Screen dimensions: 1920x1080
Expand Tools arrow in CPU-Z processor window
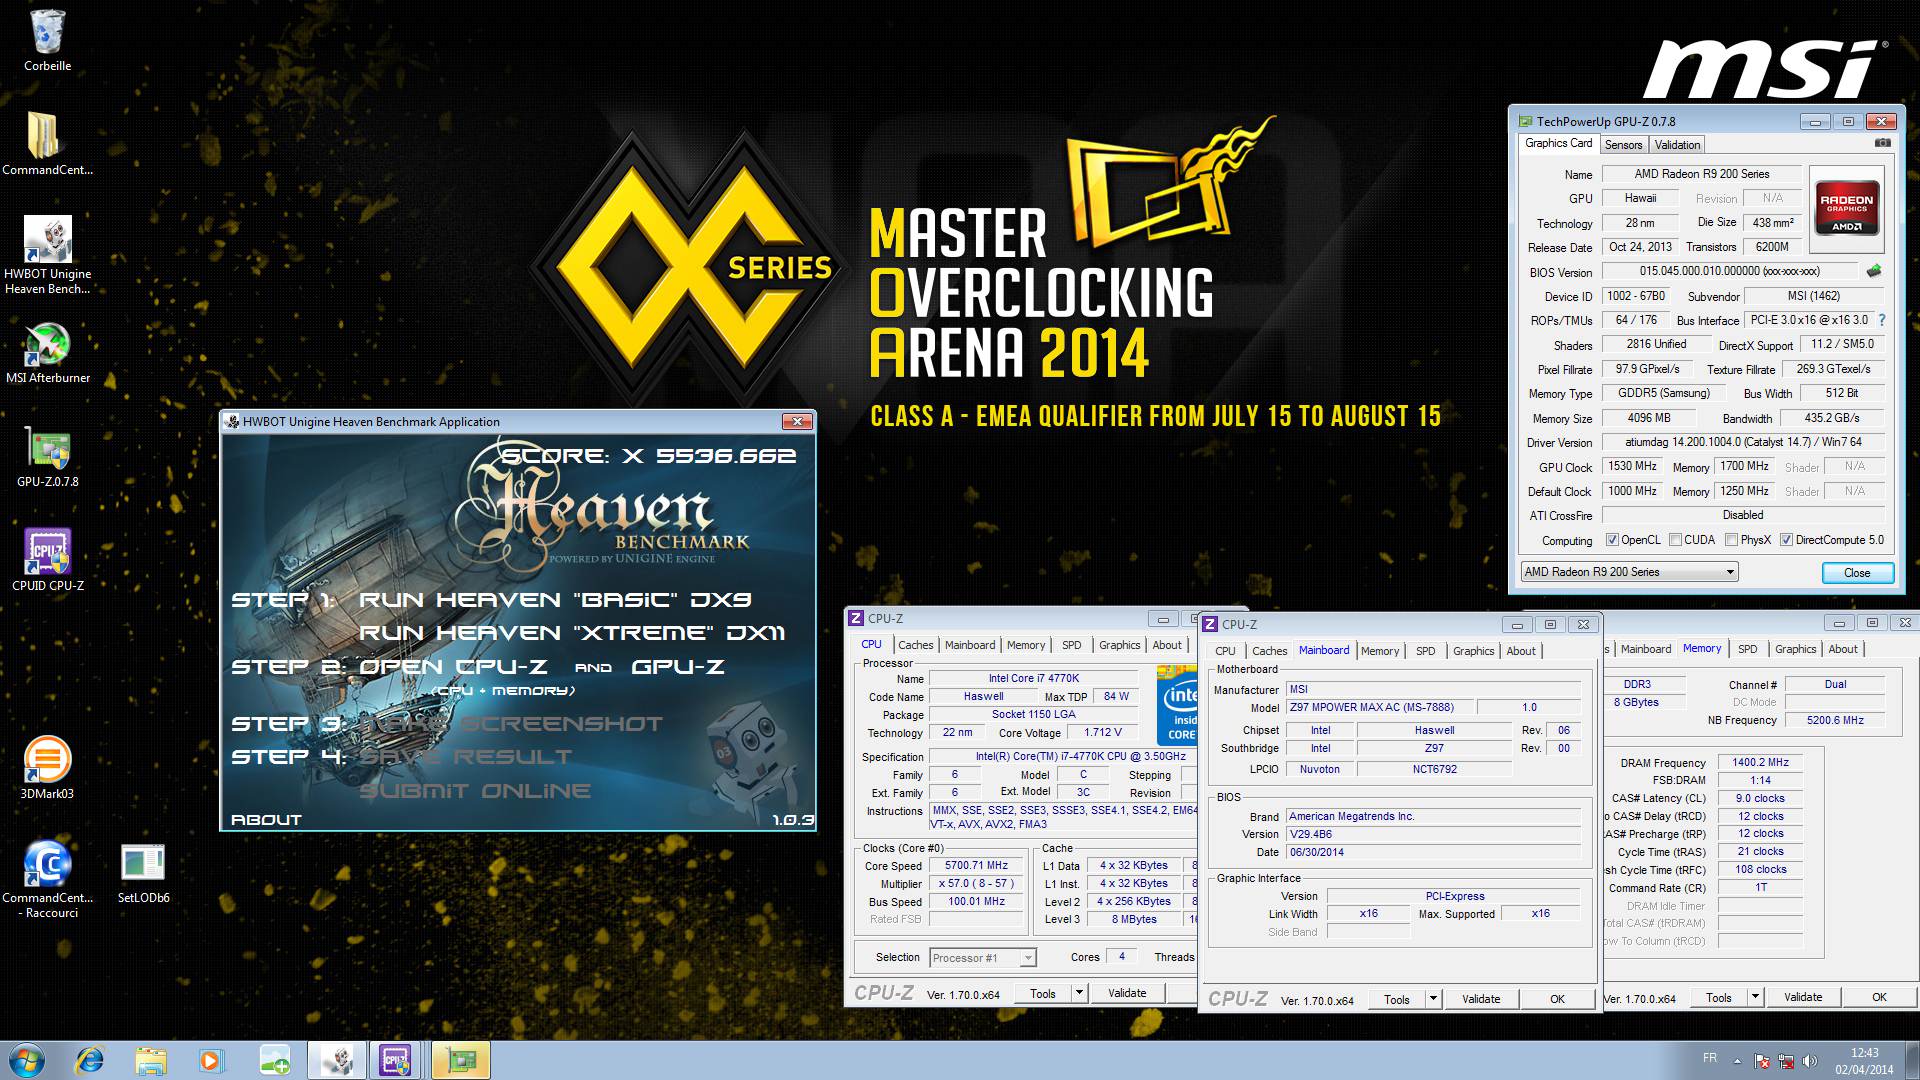[x=1079, y=993]
